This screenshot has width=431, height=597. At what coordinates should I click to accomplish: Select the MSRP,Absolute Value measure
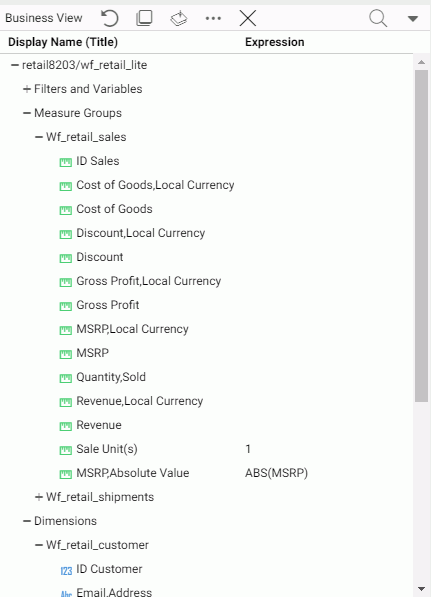(132, 473)
